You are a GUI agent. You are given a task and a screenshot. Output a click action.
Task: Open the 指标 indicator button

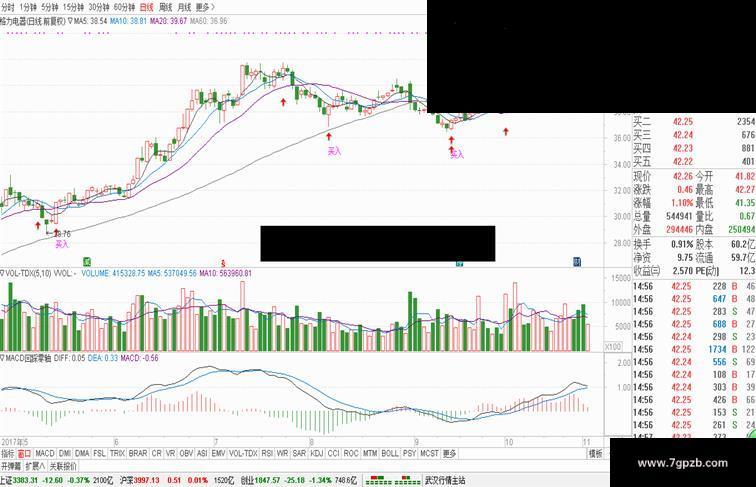click(8, 454)
